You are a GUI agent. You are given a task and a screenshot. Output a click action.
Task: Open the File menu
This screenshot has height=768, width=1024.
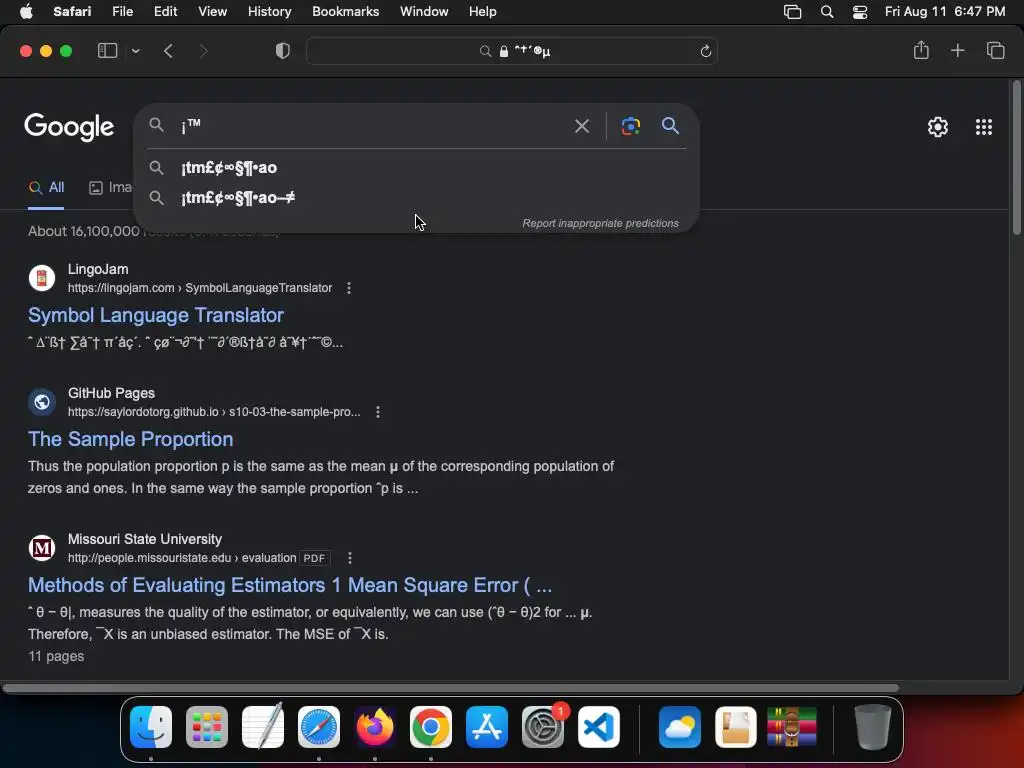(122, 12)
